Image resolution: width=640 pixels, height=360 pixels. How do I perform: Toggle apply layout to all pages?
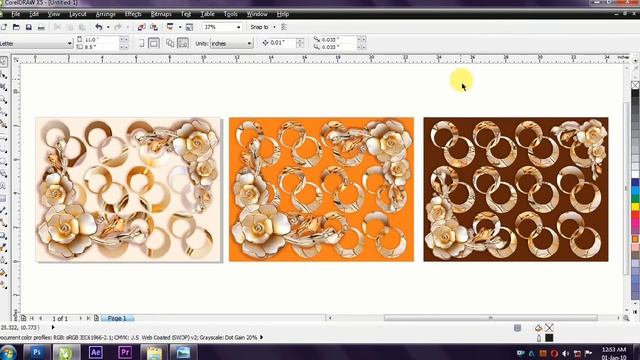pos(170,43)
